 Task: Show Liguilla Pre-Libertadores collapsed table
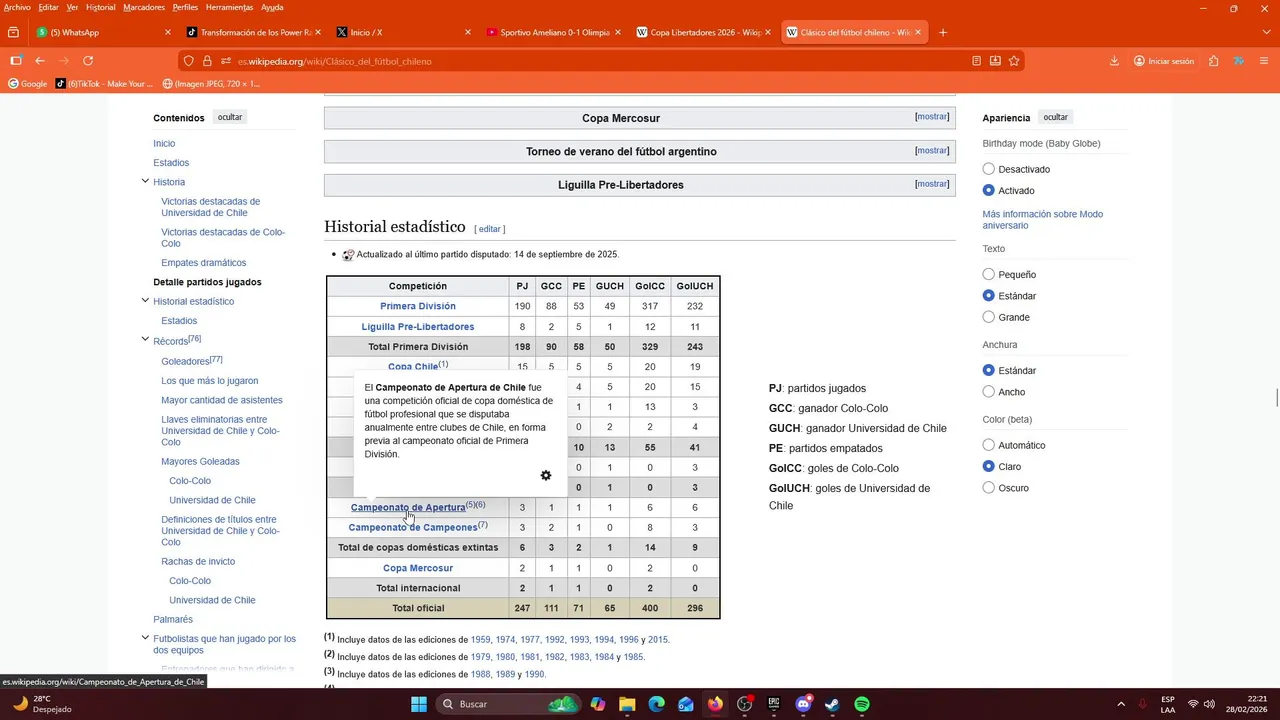[x=932, y=183]
